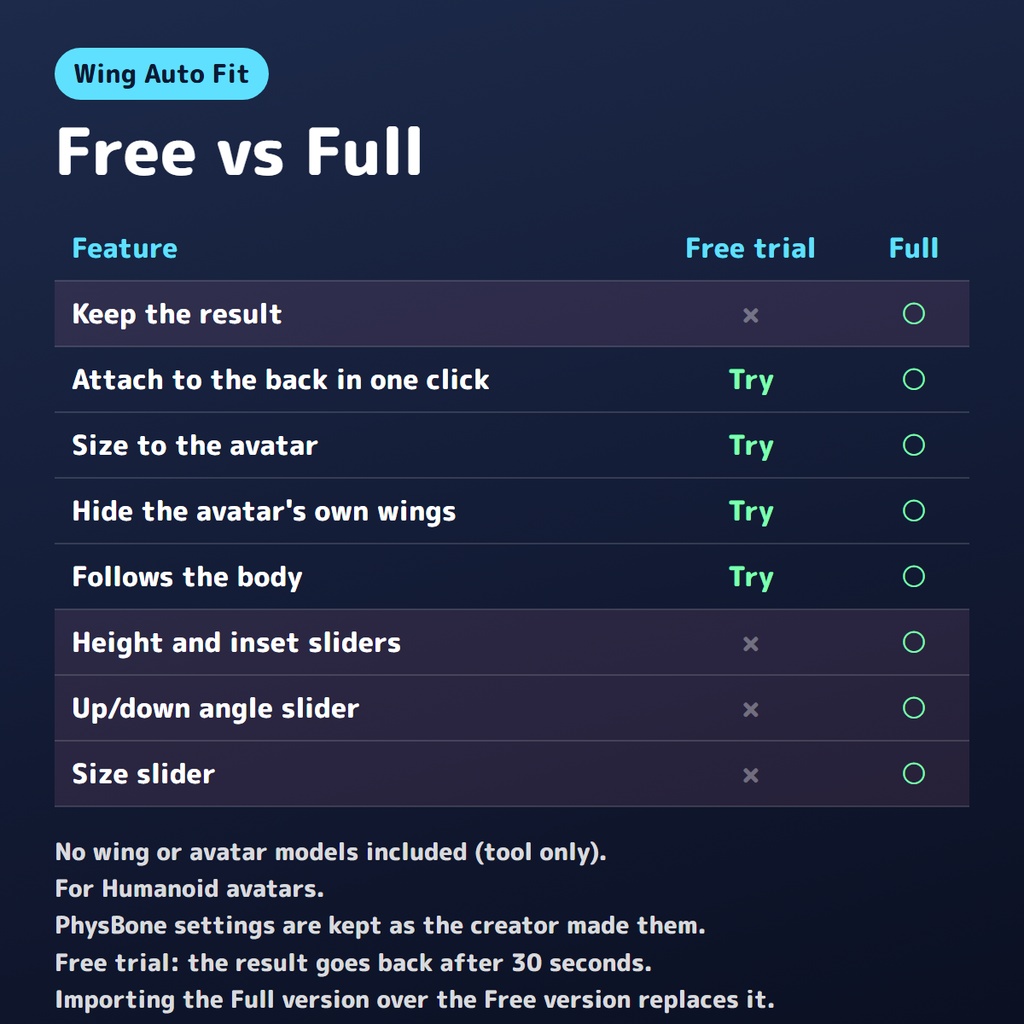Image resolution: width=1024 pixels, height=1024 pixels.
Task: Click the Full column header
Action: 913,248
